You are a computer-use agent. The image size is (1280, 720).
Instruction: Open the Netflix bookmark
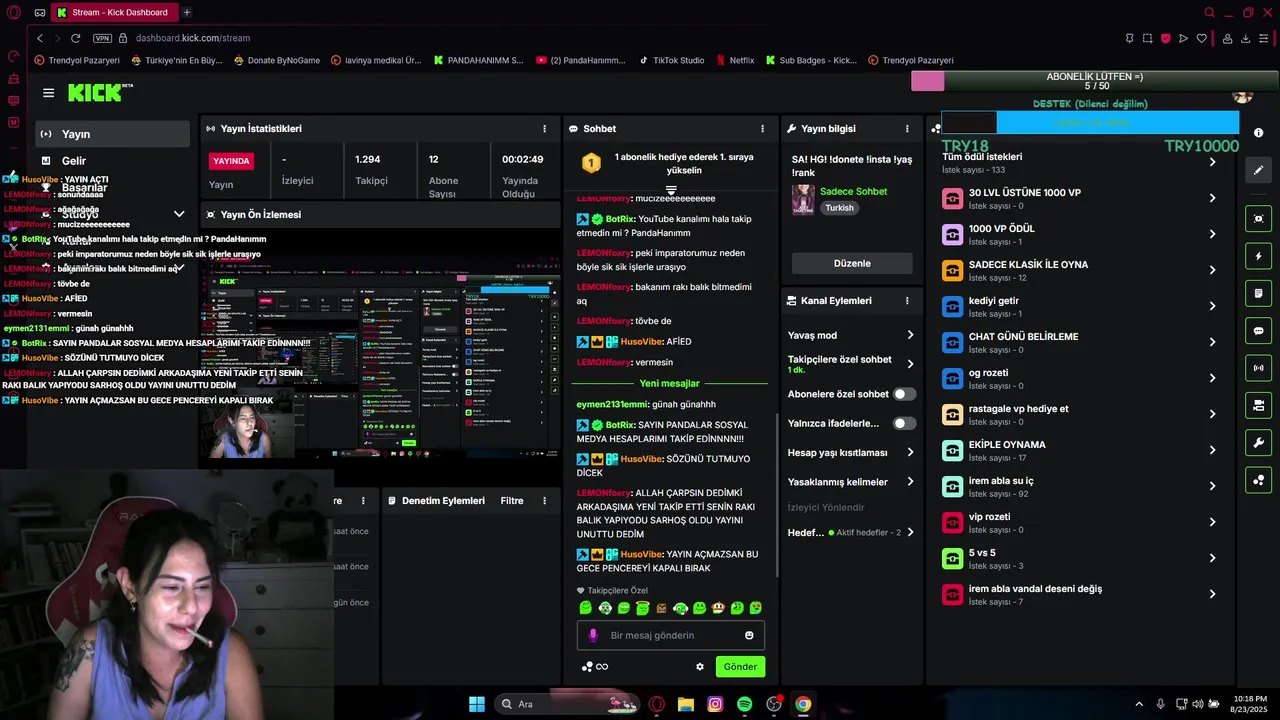[735, 60]
